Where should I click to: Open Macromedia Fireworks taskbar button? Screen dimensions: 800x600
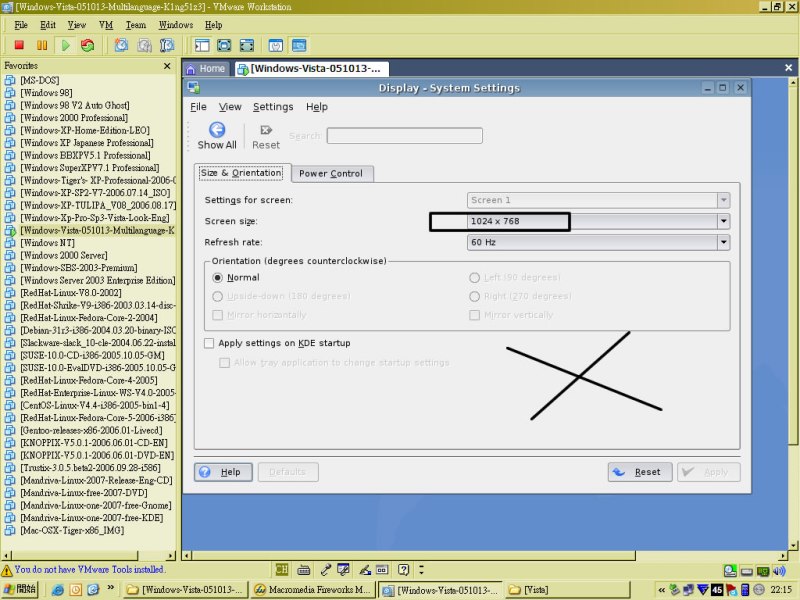tap(313, 590)
